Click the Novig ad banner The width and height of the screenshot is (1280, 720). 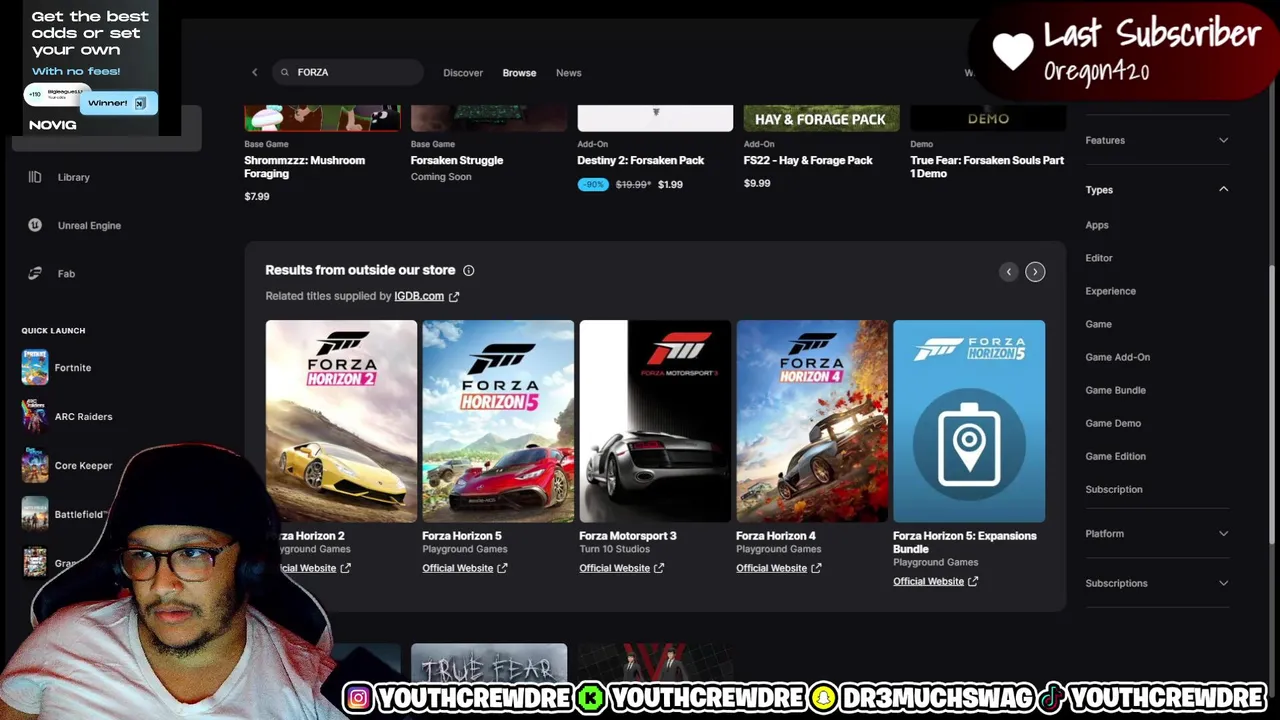[92, 68]
